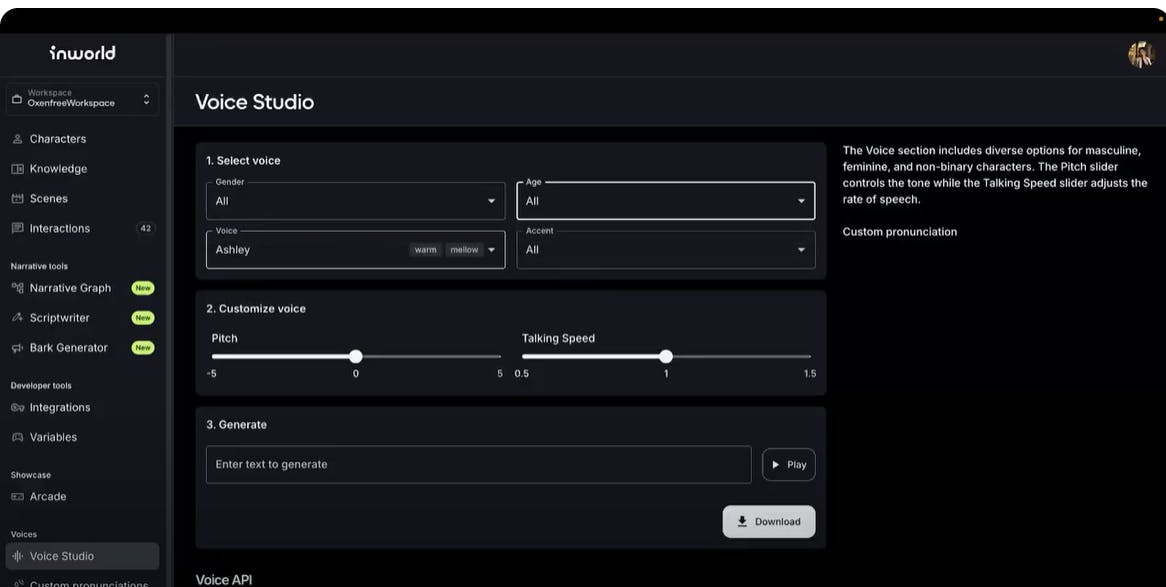
Task: Click the 2. Customize voice heading
Action: pos(256,309)
